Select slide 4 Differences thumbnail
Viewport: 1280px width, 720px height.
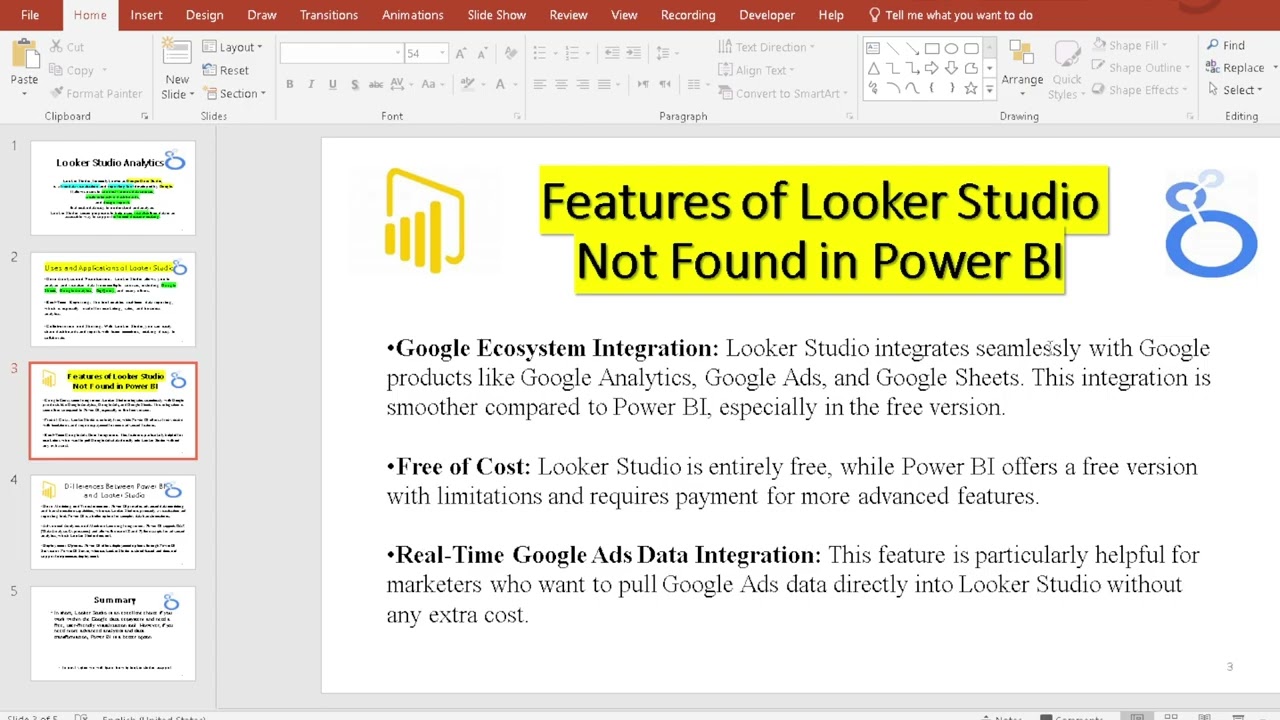point(113,522)
